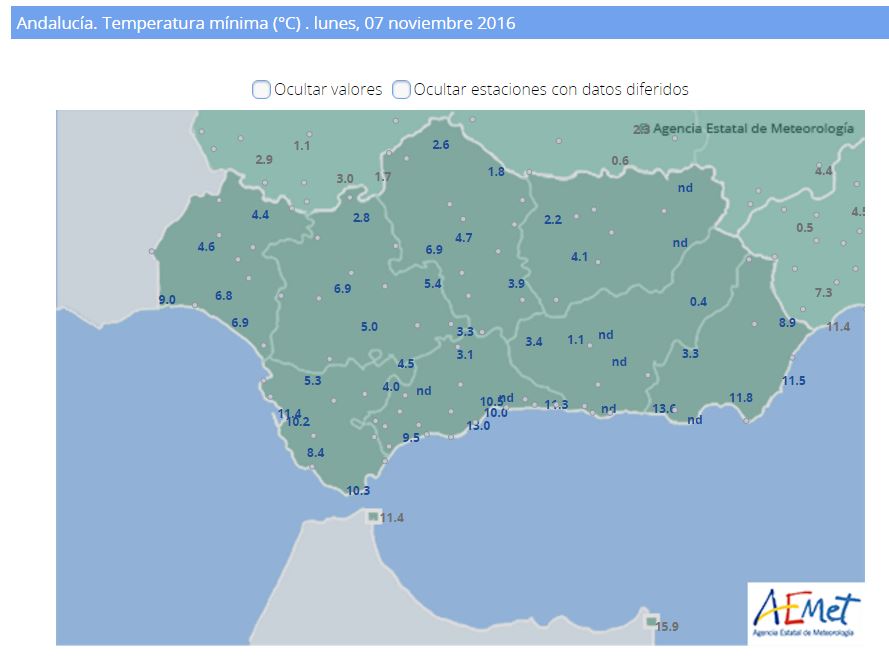889x664 pixels.
Task: Select the 11.8 coastal station value
Action: coord(740,398)
